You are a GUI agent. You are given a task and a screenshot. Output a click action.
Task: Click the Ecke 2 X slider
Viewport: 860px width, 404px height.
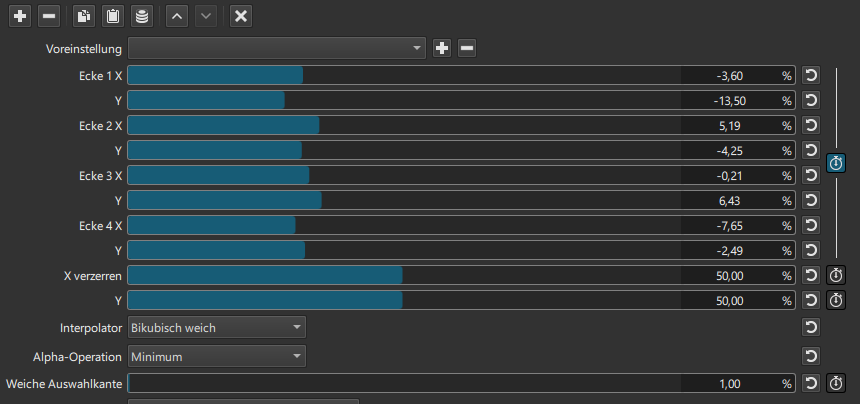tap(400, 126)
